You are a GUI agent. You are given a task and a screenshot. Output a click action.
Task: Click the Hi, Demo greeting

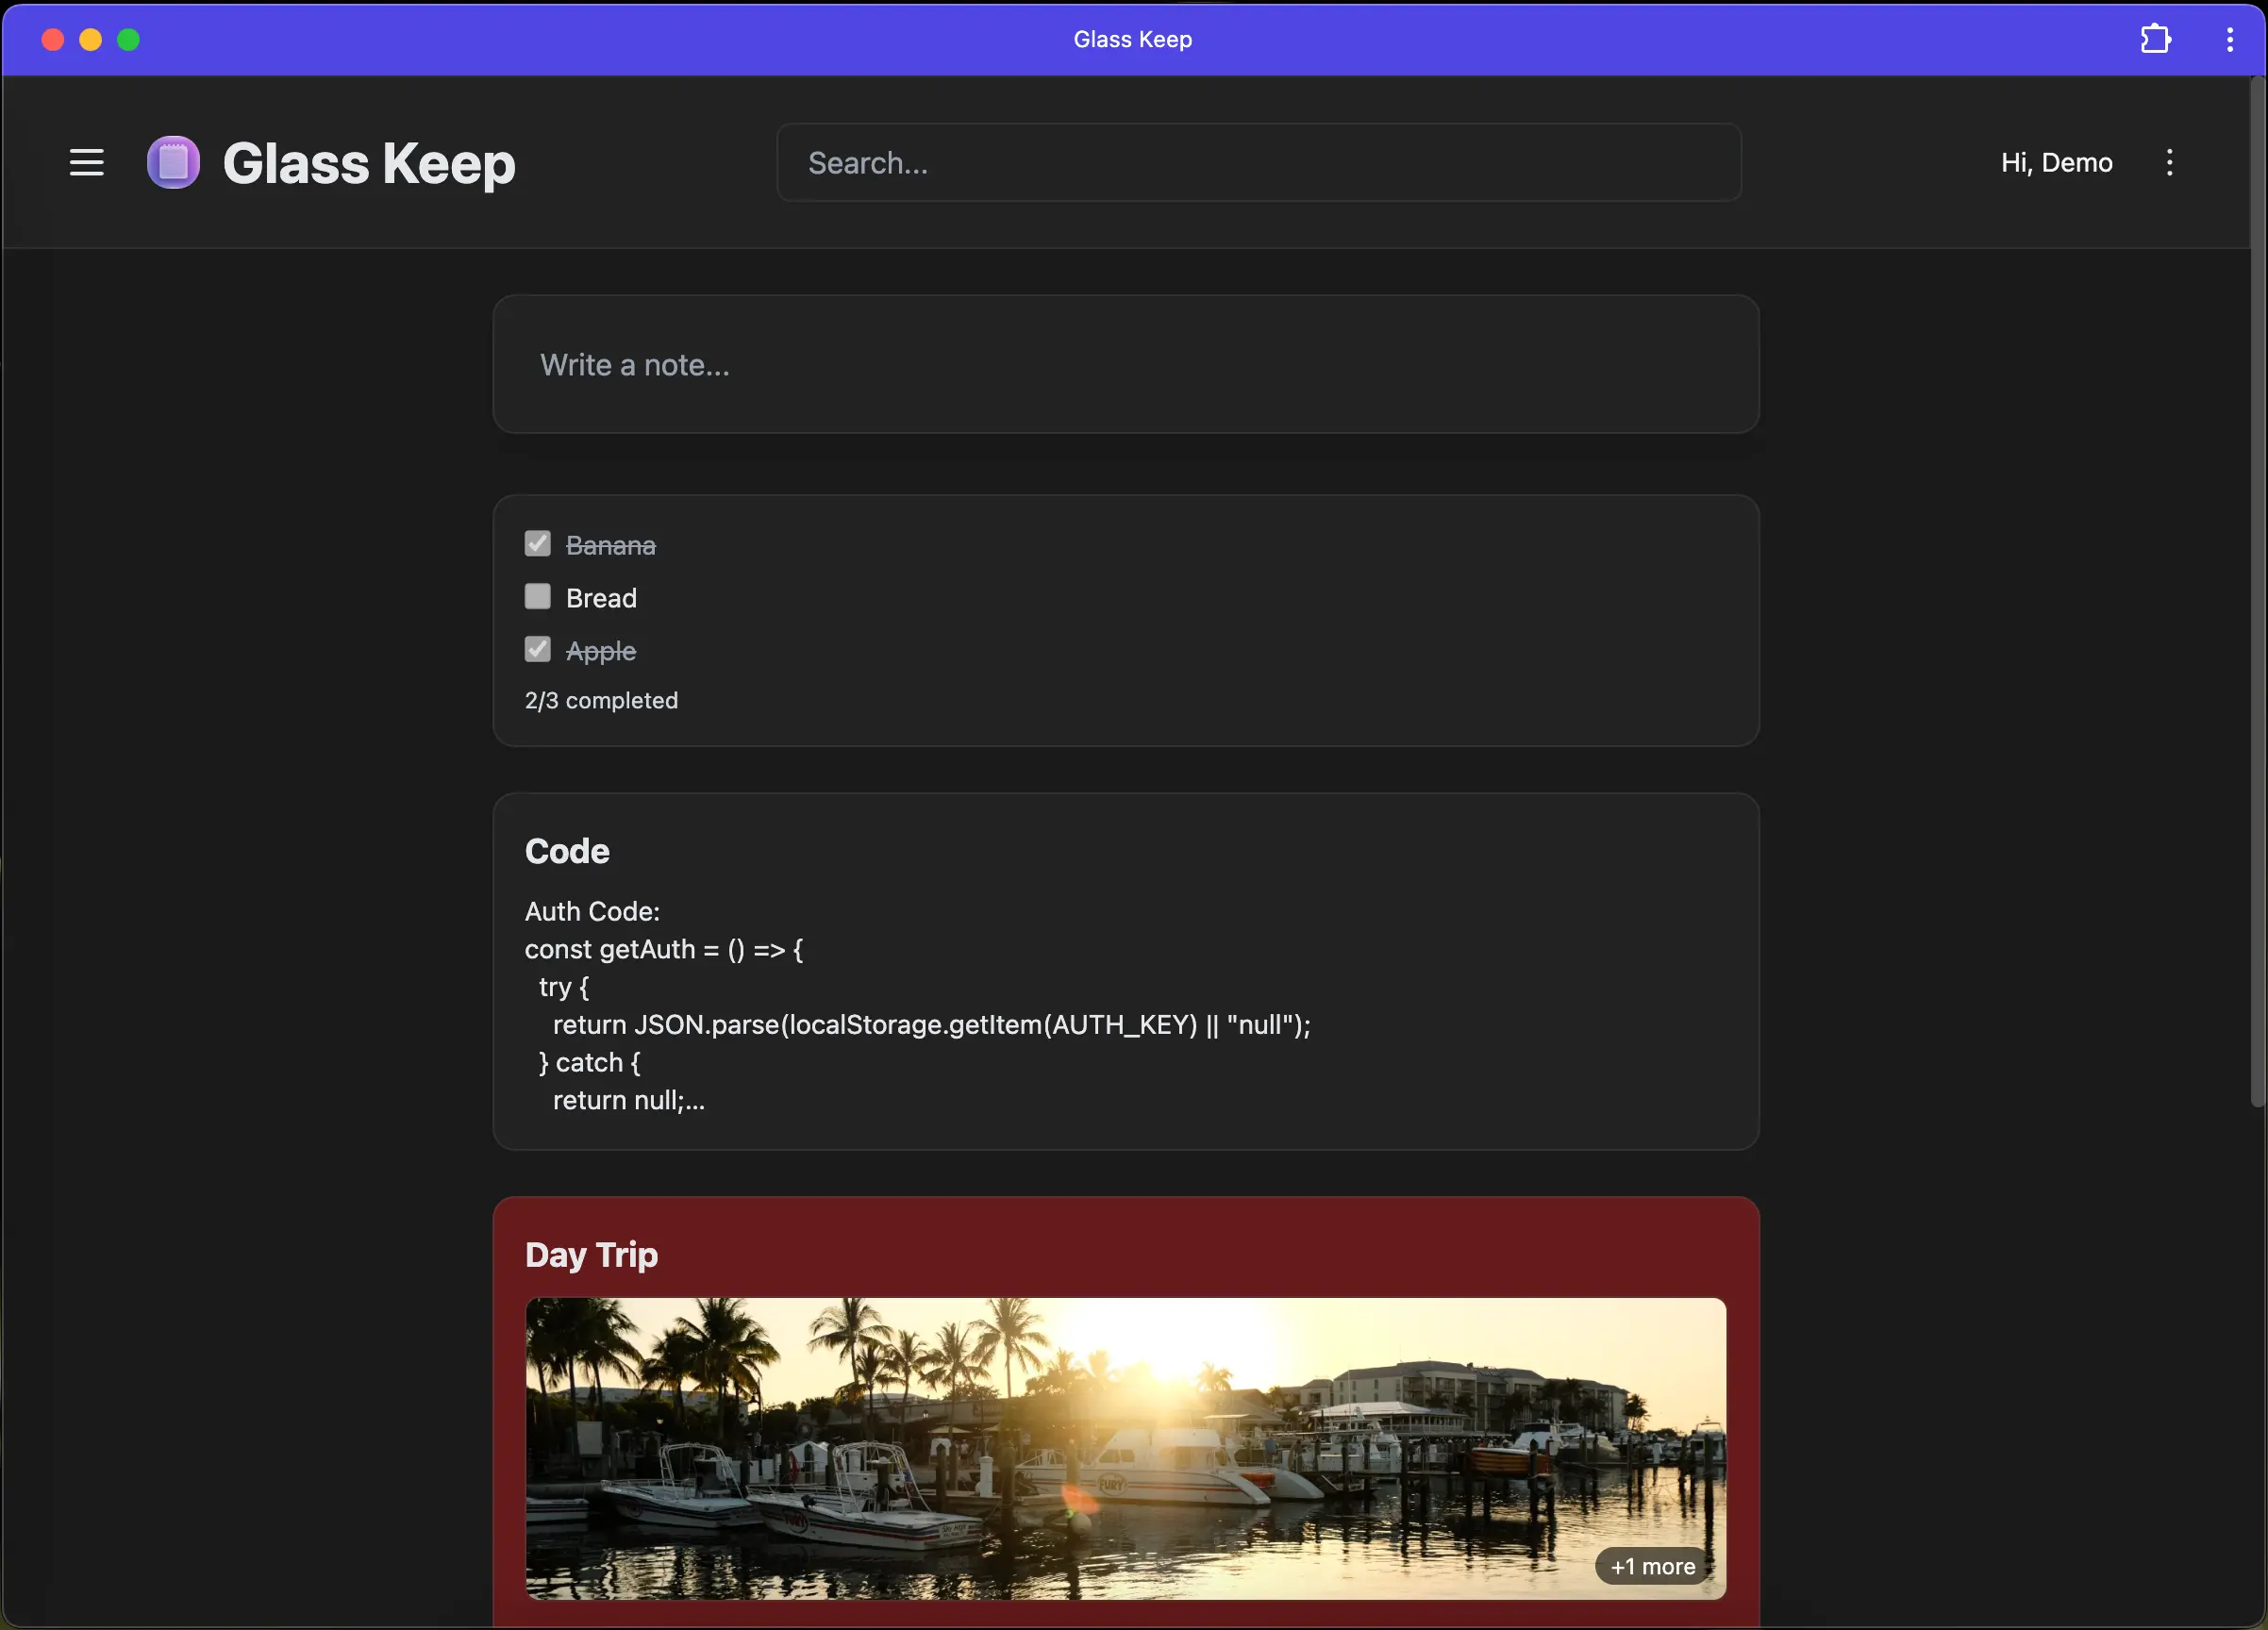click(2056, 162)
